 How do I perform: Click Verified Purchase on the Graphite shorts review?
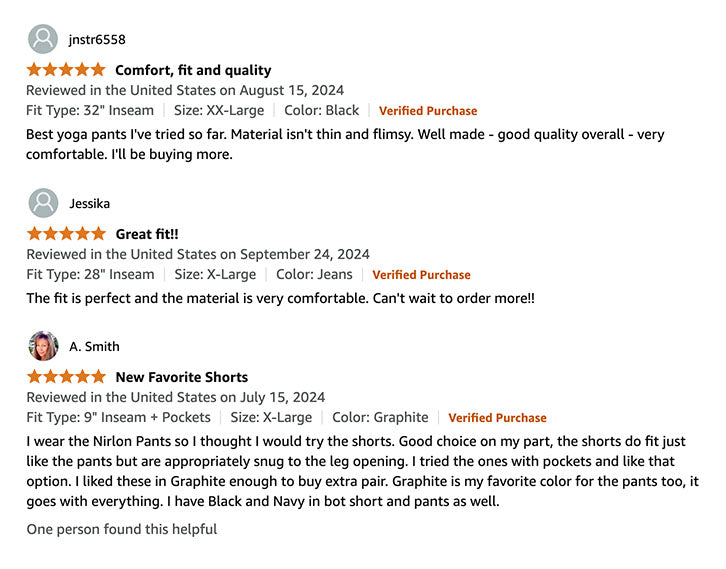497,418
